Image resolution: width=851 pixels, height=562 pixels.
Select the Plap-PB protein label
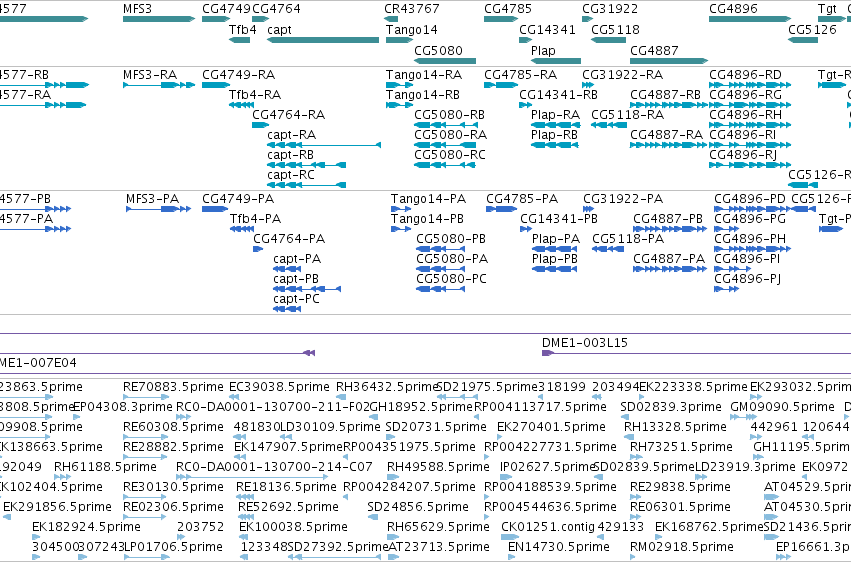coord(554,259)
